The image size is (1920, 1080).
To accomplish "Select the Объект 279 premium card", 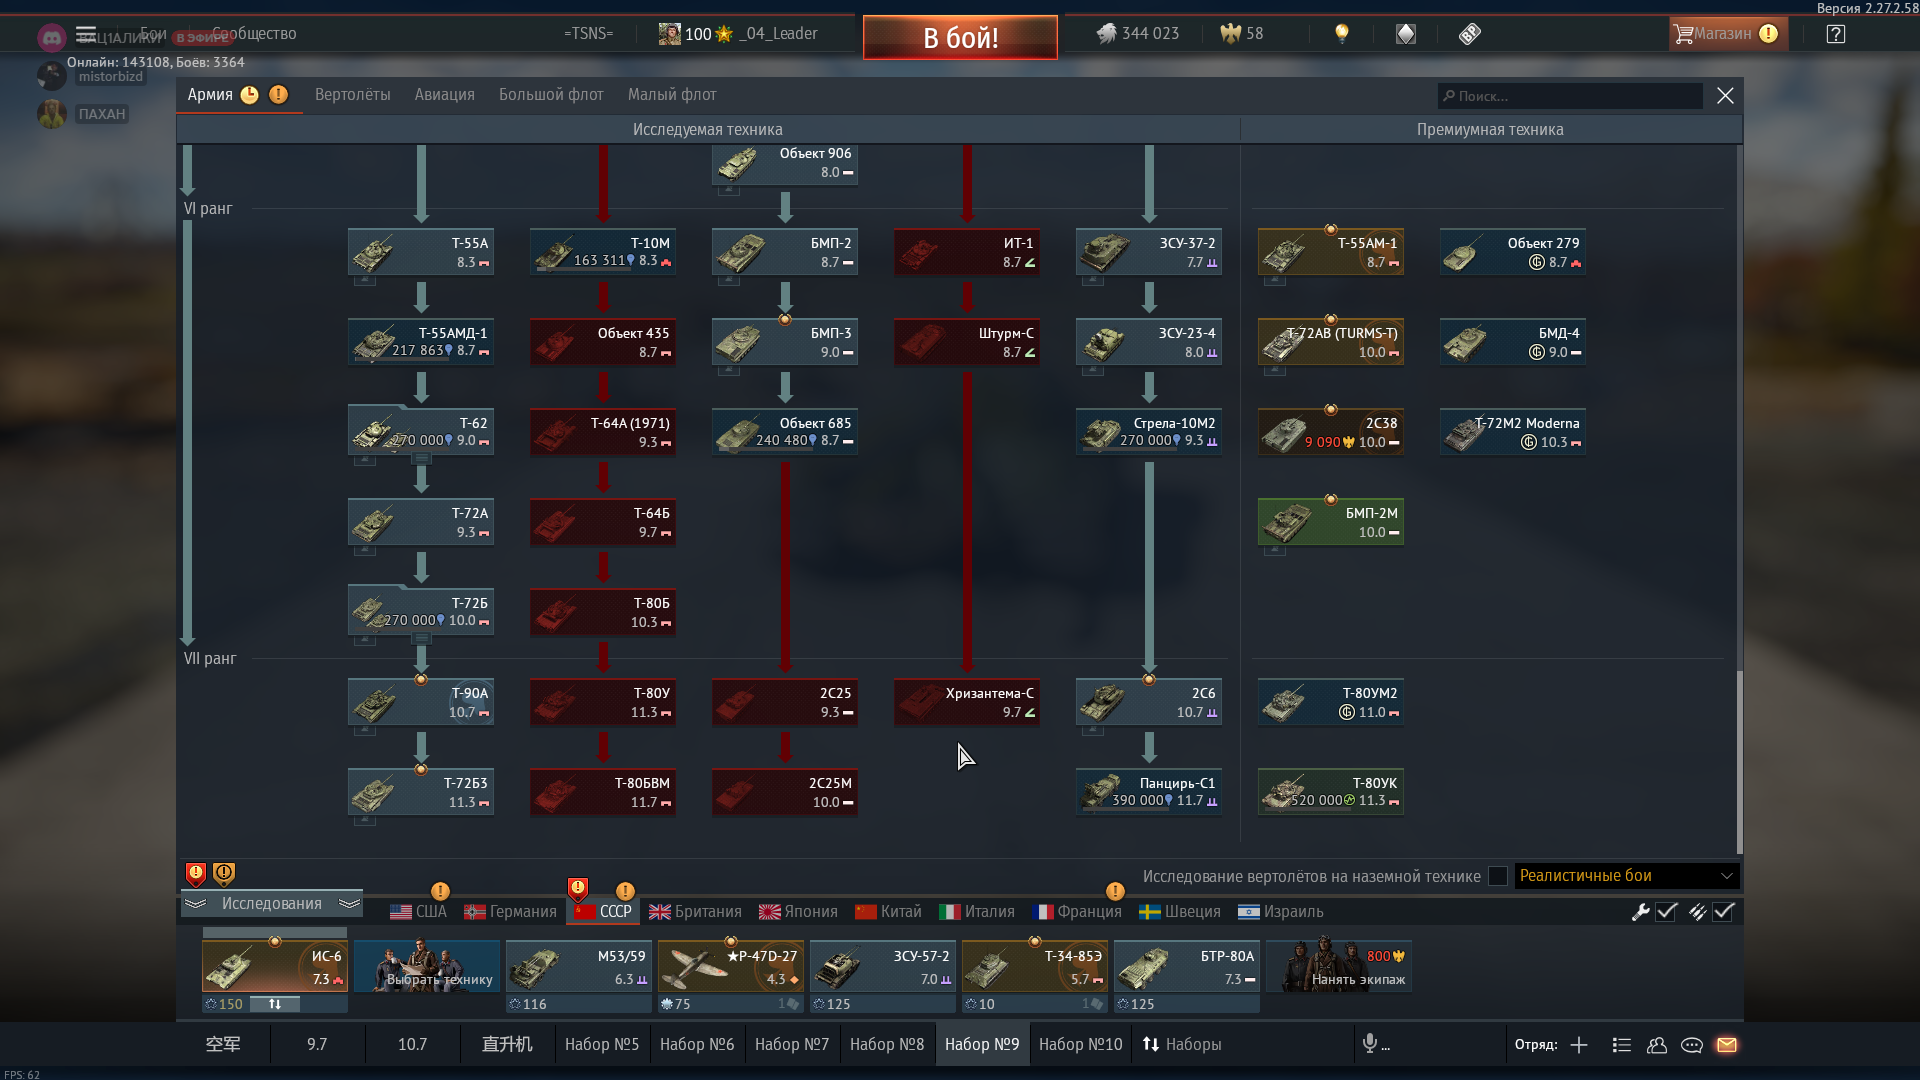I will [x=1513, y=252].
